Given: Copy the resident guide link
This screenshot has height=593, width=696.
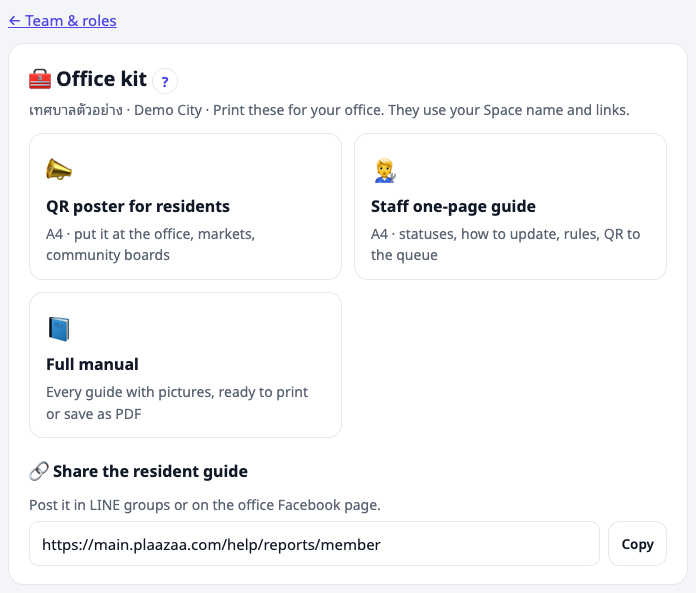Looking at the screenshot, I should pyautogui.click(x=637, y=544).
